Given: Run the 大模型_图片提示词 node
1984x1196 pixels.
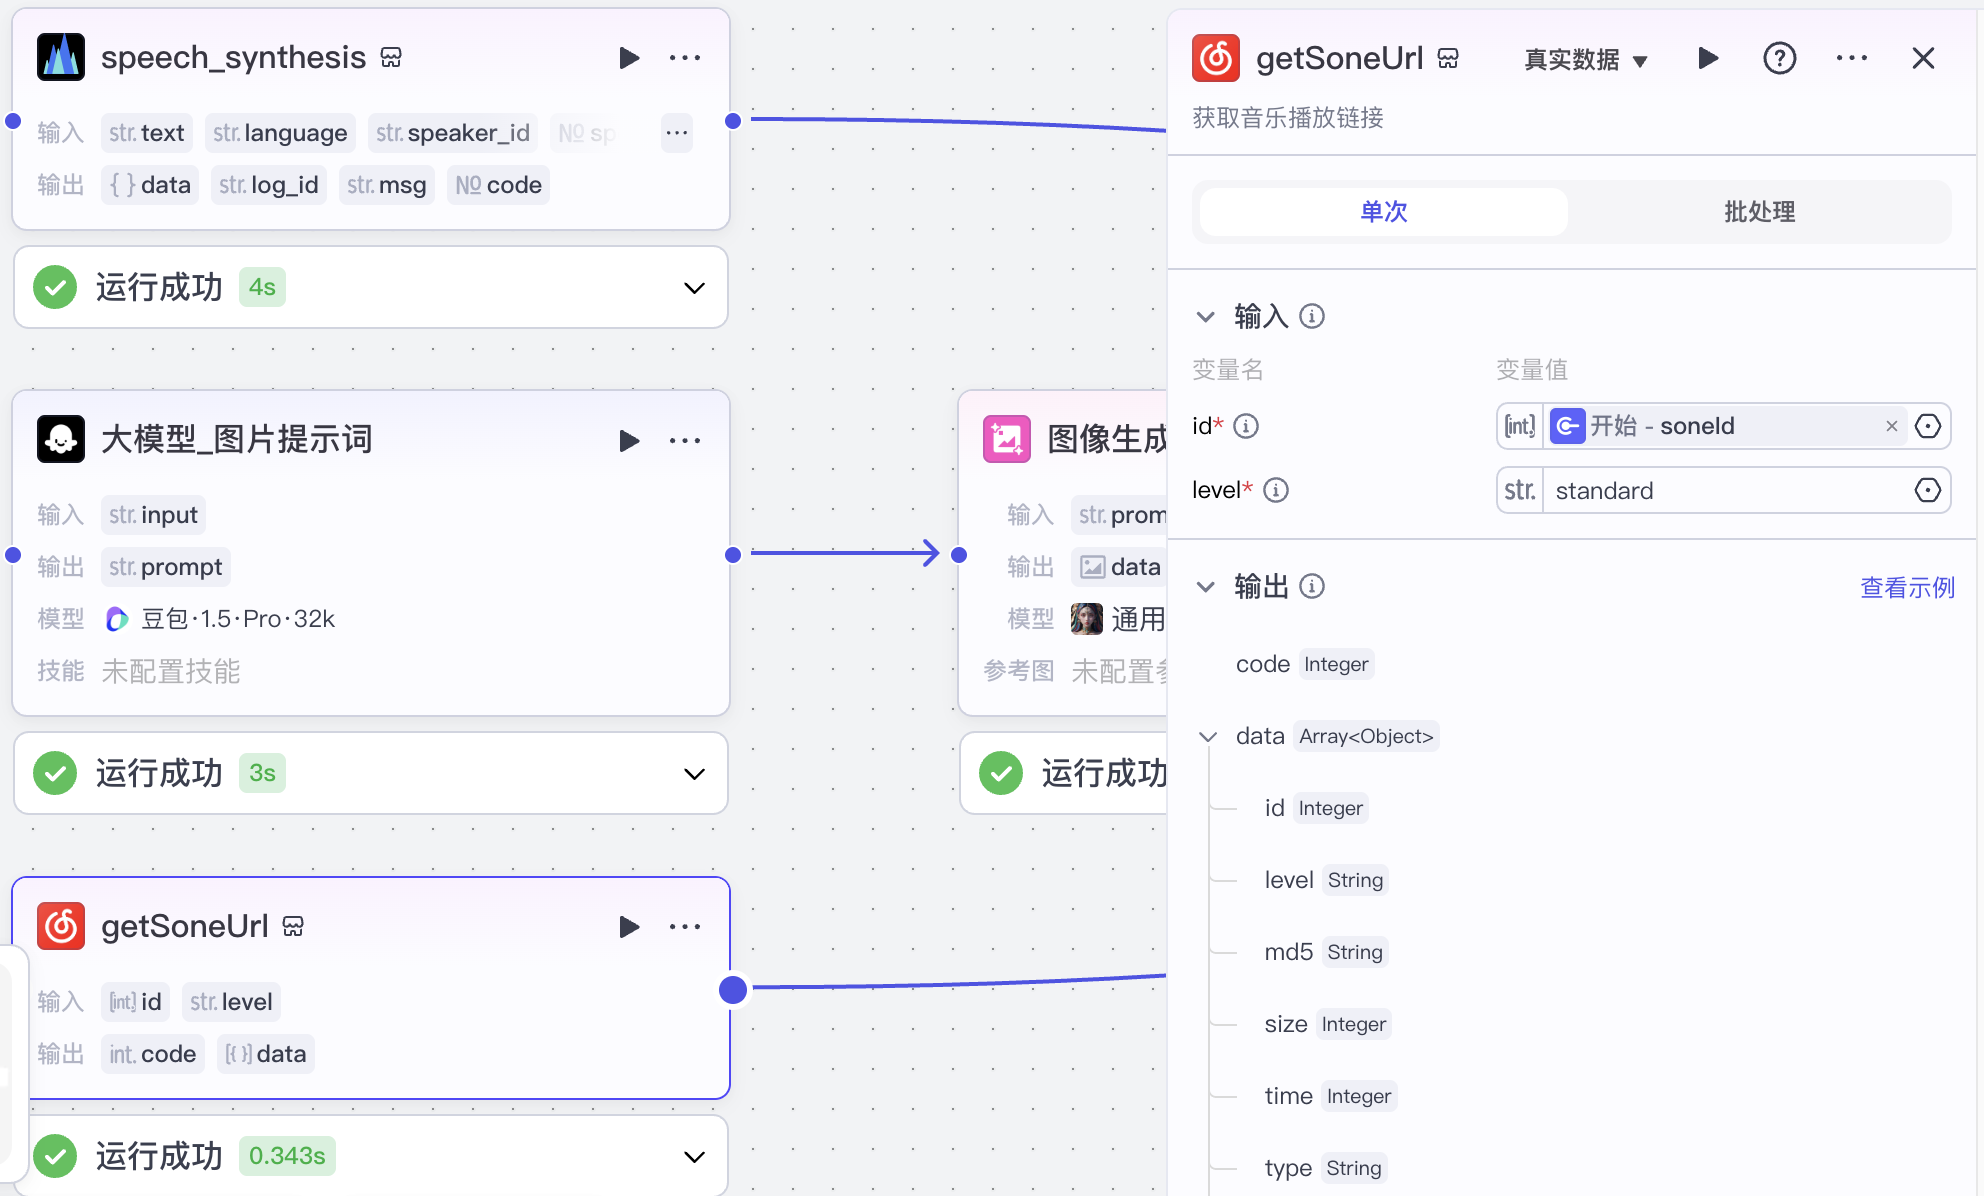Looking at the screenshot, I should click(x=629, y=440).
